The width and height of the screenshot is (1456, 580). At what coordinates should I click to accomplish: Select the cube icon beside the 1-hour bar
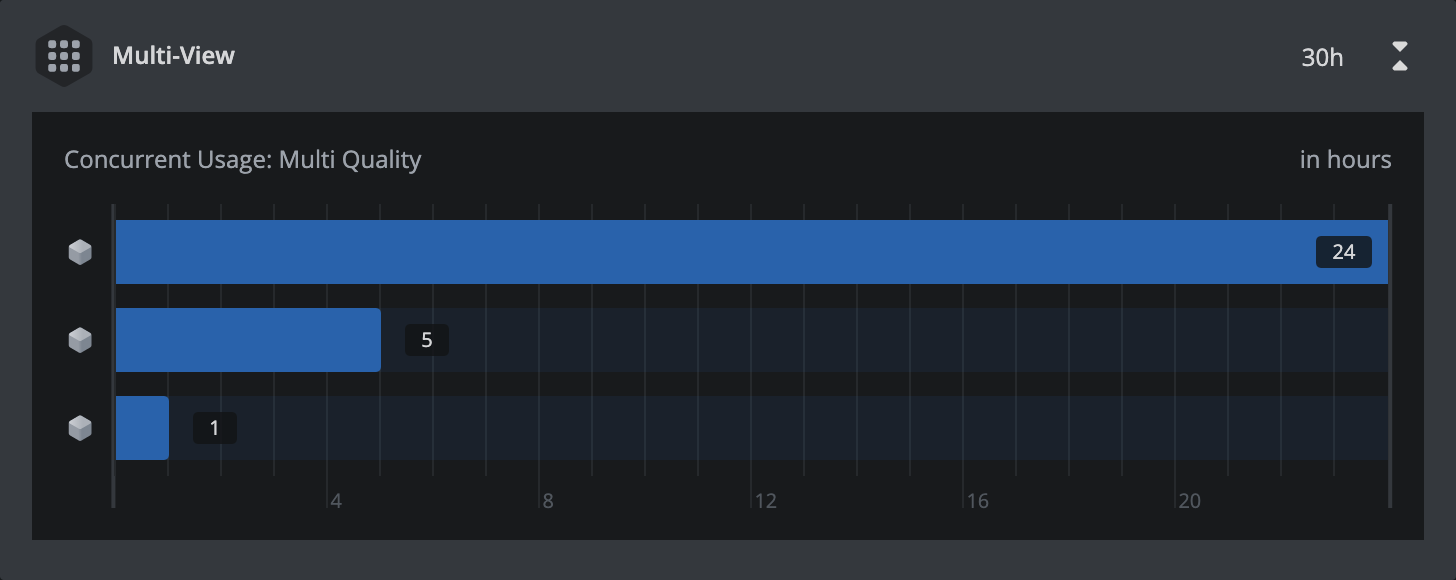(x=78, y=428)
